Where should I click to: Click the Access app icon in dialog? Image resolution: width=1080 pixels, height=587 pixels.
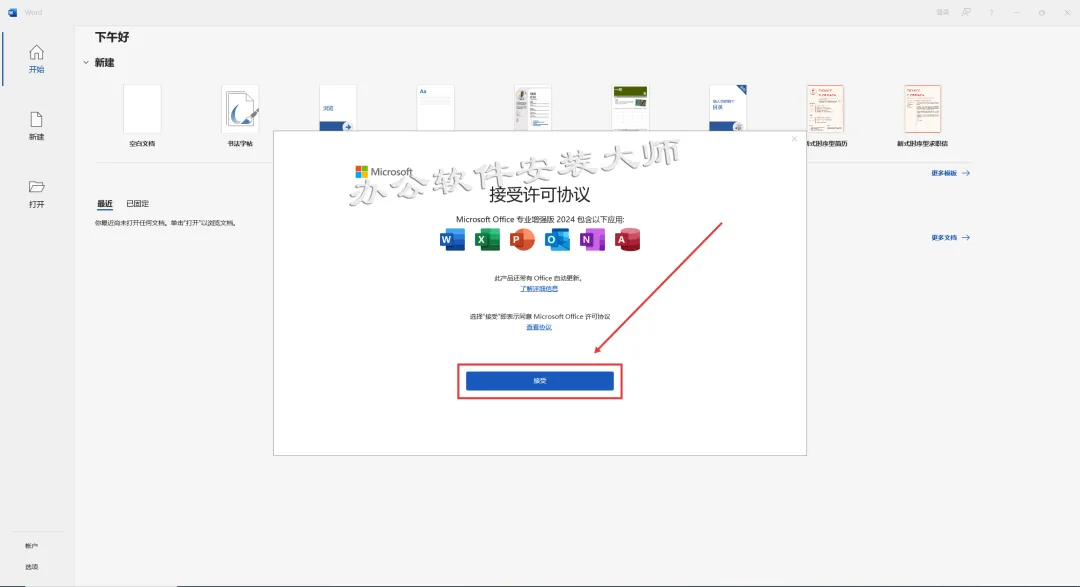pyautogui.click(x=627, y=240)
